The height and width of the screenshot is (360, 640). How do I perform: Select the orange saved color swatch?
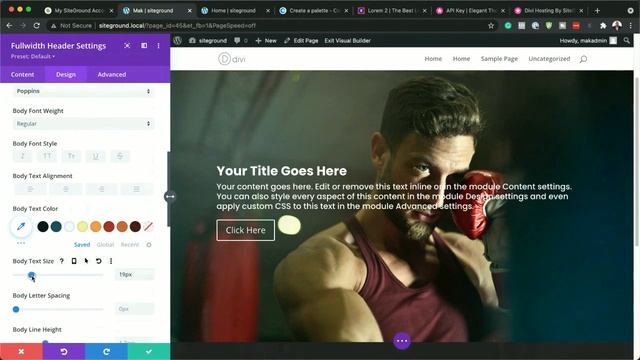pyautogui.click(x=96, y=227)
